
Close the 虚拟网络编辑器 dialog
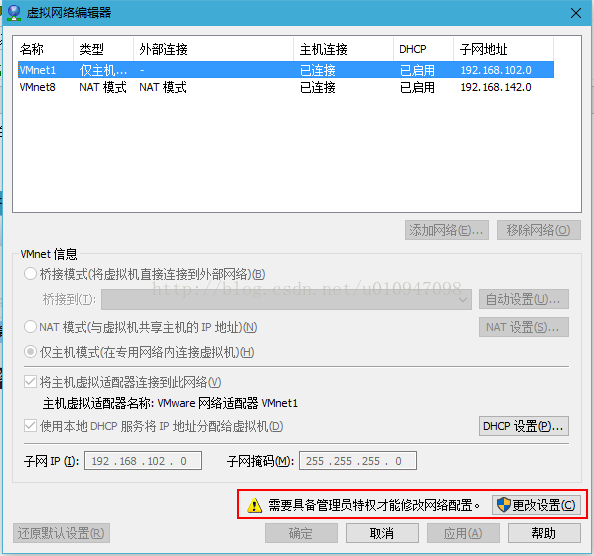(x=576, y=13)
